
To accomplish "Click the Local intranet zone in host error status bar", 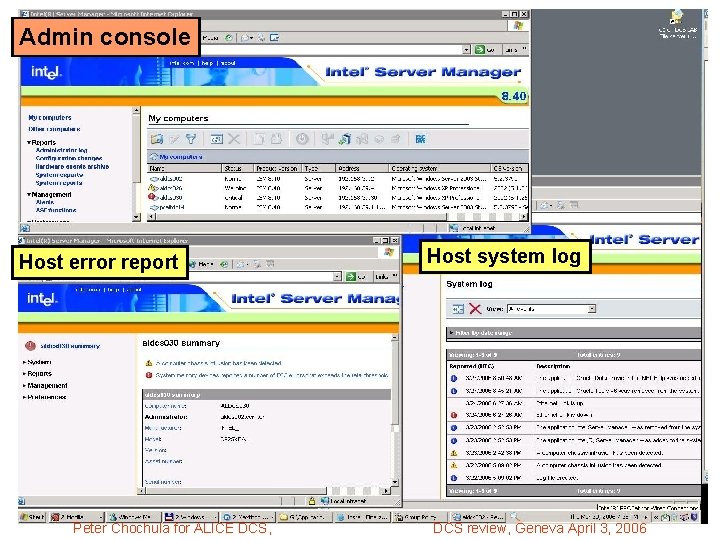I will tap(343, 501).
